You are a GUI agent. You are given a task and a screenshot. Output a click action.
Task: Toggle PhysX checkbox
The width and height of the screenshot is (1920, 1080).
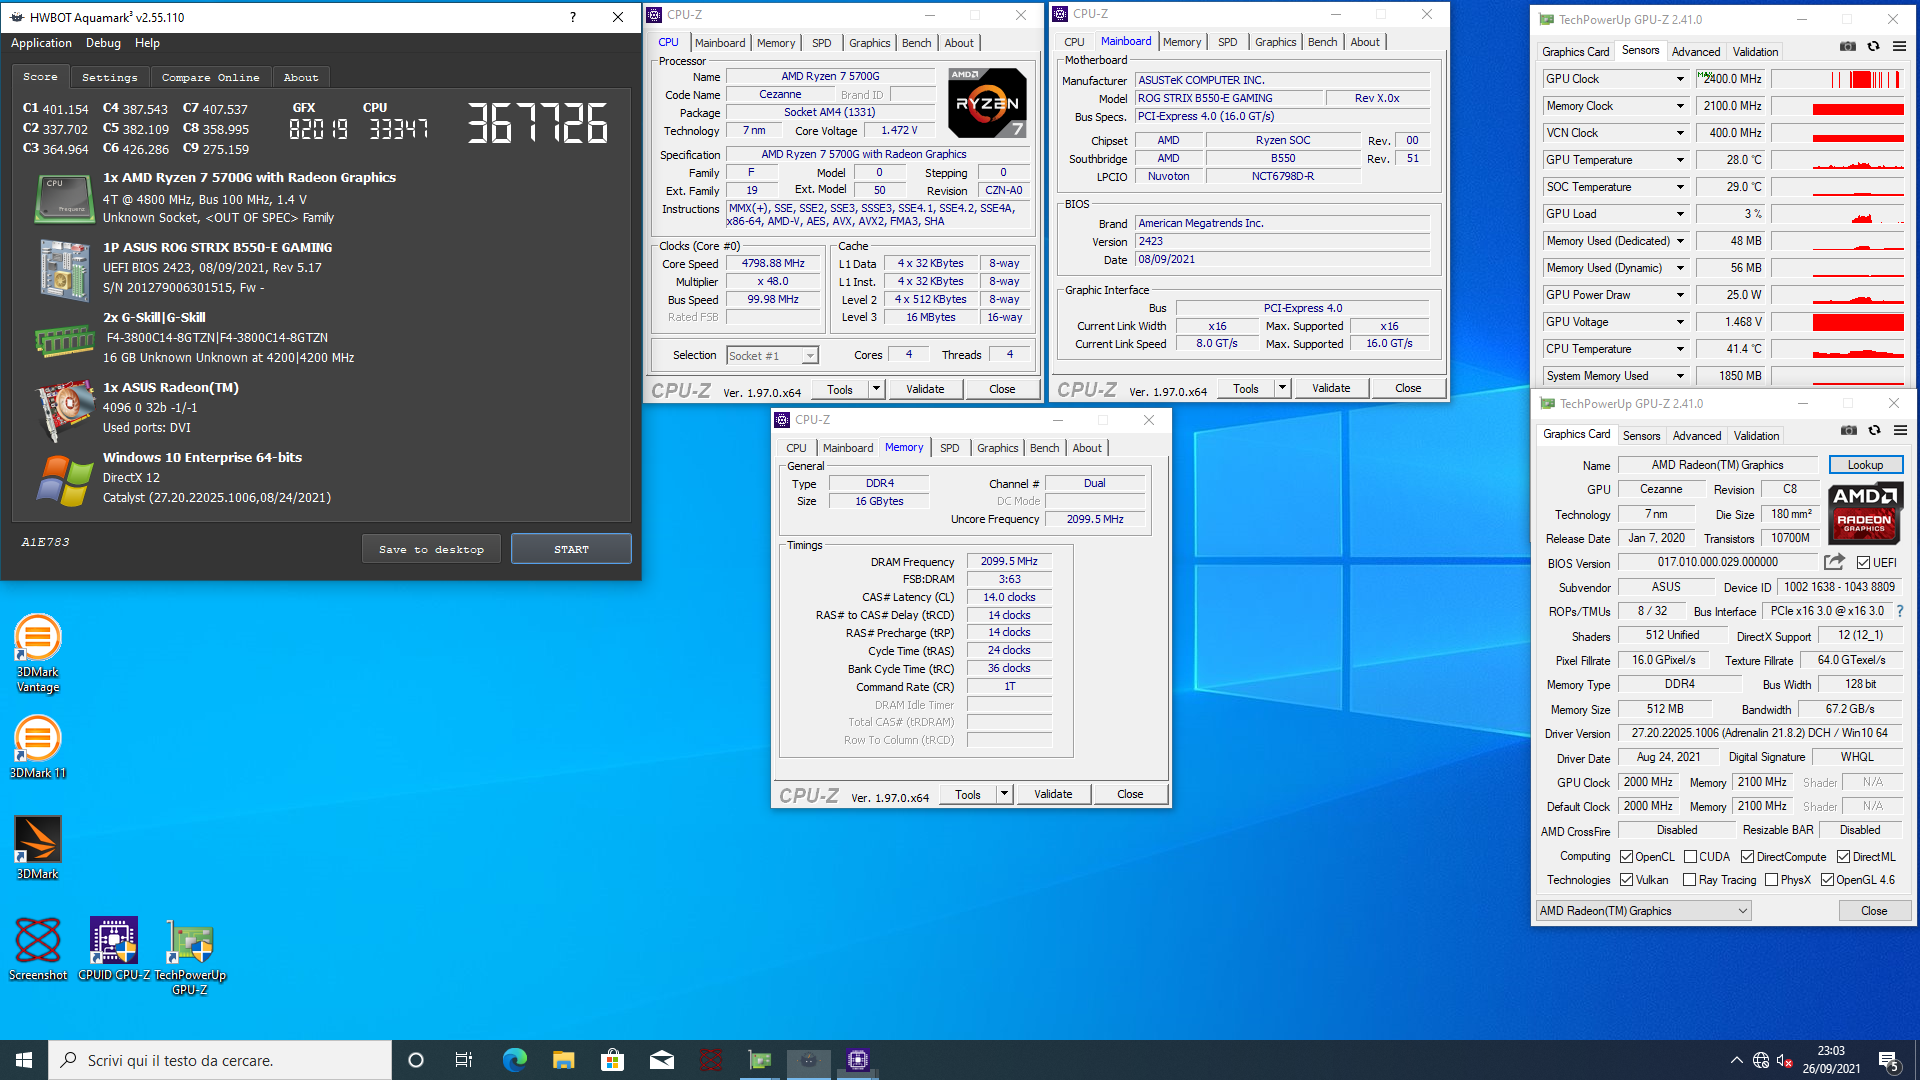pos(1771,880)
